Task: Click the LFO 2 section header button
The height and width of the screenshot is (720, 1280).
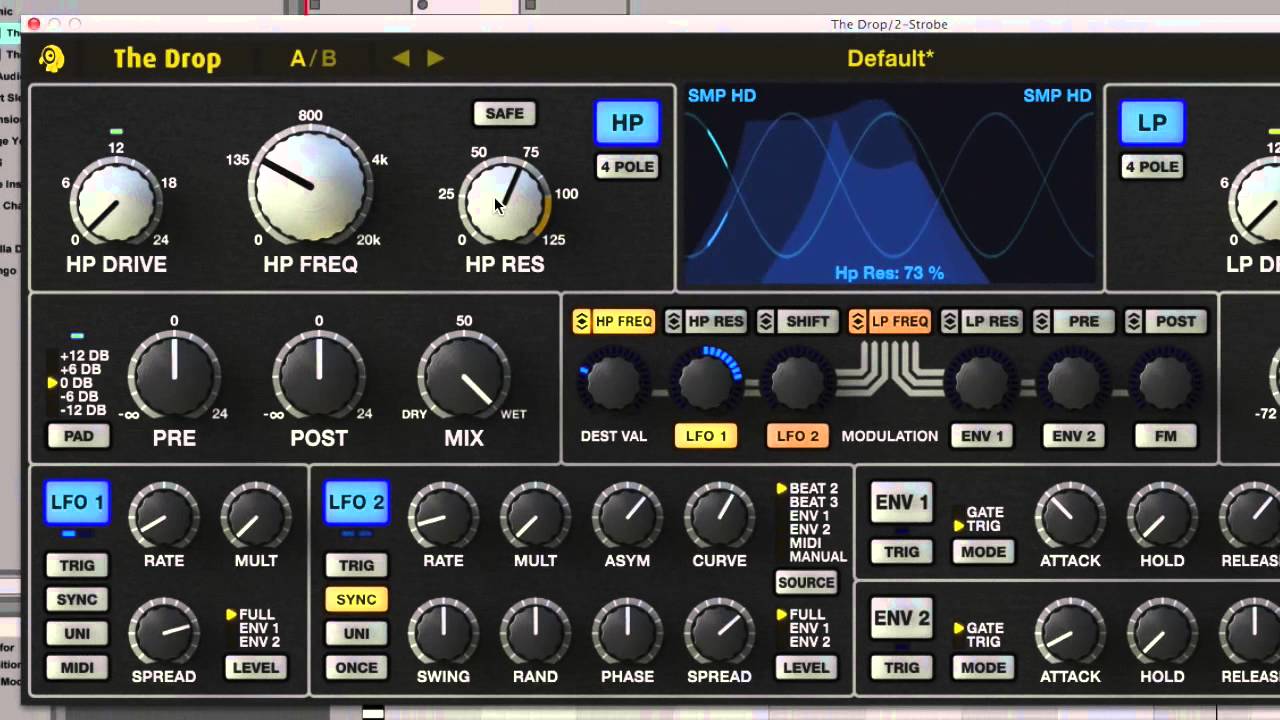Action: point(356,502)
